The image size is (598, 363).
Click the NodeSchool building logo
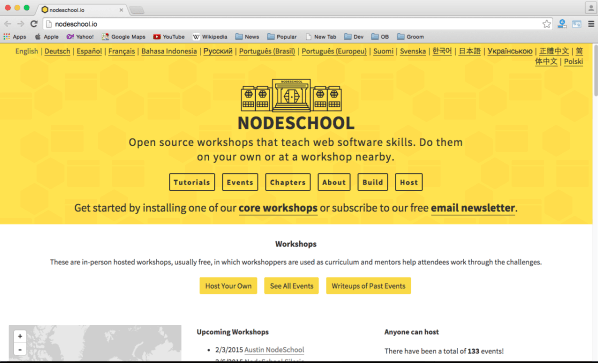[x=291, y=95]
